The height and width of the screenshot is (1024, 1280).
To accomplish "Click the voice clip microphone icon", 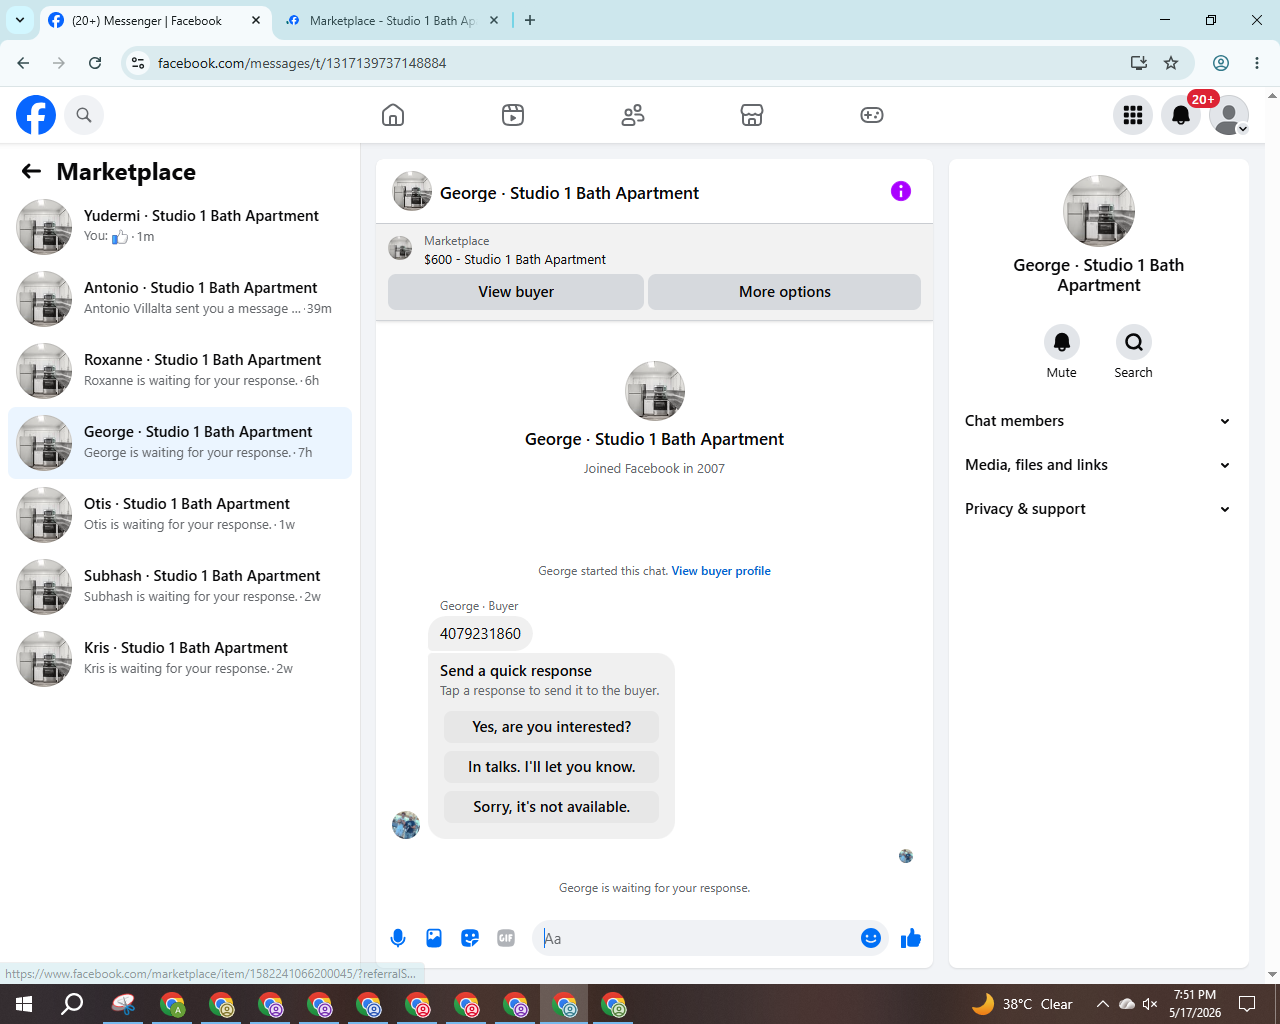I will coord(398,938).
